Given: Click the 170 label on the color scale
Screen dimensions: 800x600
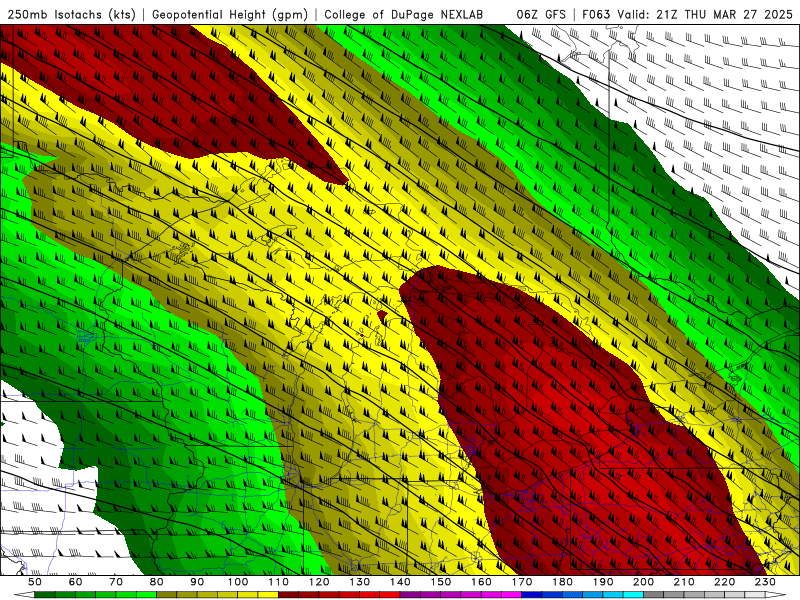Looking at the screenshot, I should tap(521, 582).
